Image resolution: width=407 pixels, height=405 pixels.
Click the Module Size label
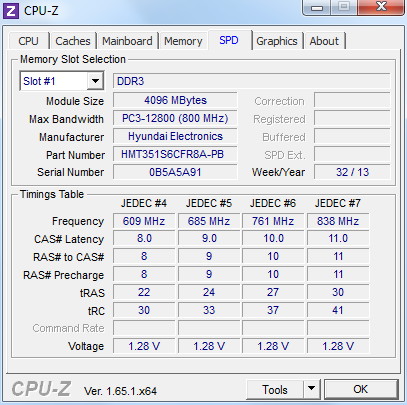[x=75, y=101]
